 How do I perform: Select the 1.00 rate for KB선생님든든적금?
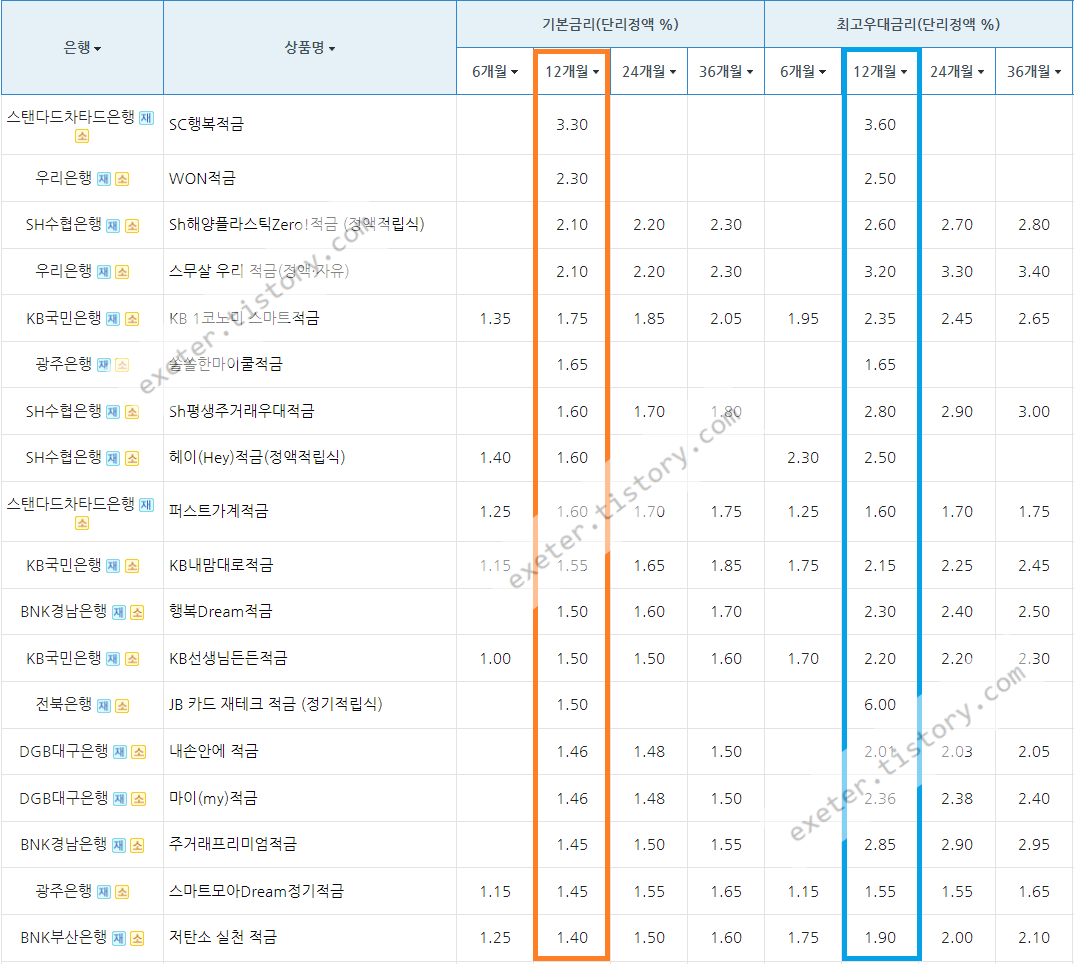495,658
